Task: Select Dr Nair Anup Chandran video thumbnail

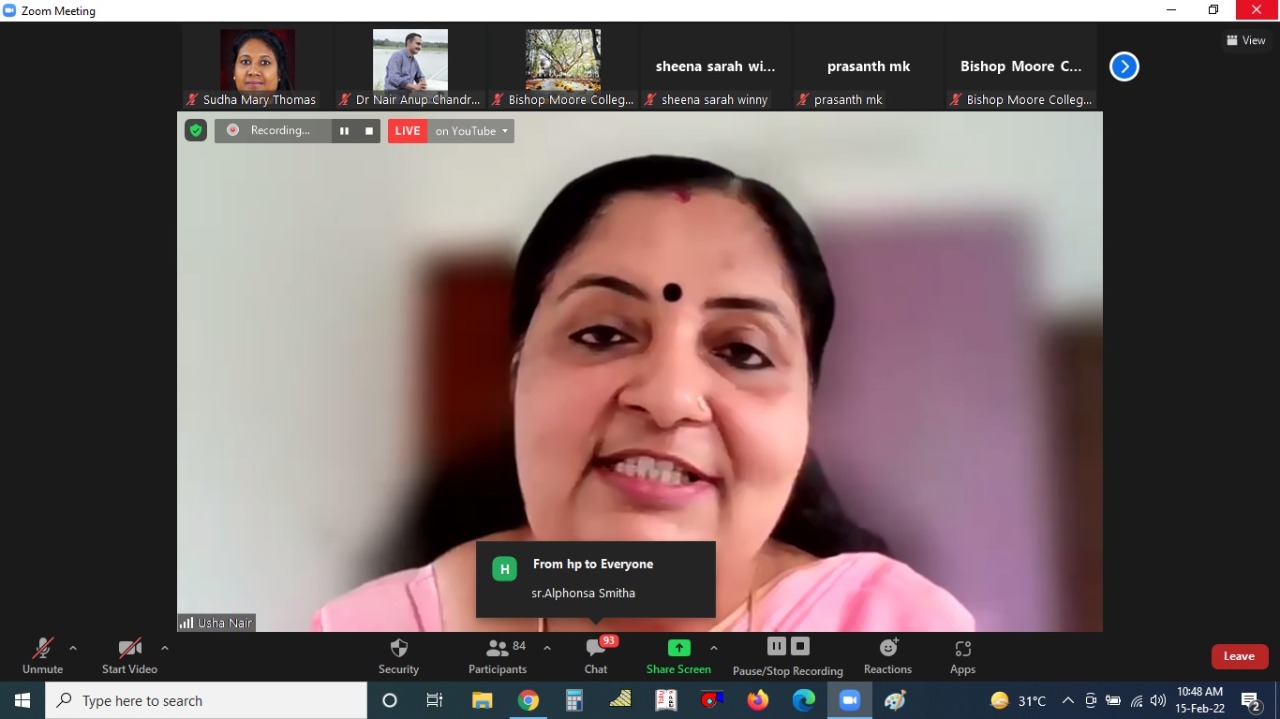Action: click(410, 67)
